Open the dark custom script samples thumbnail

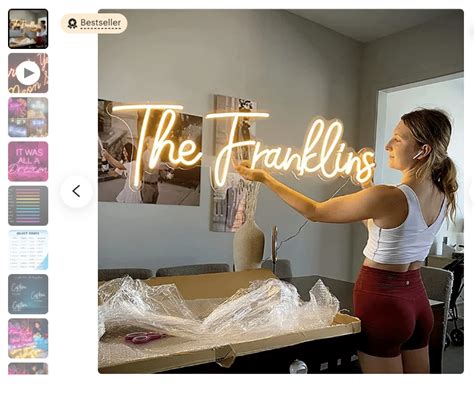click(28, 294)
